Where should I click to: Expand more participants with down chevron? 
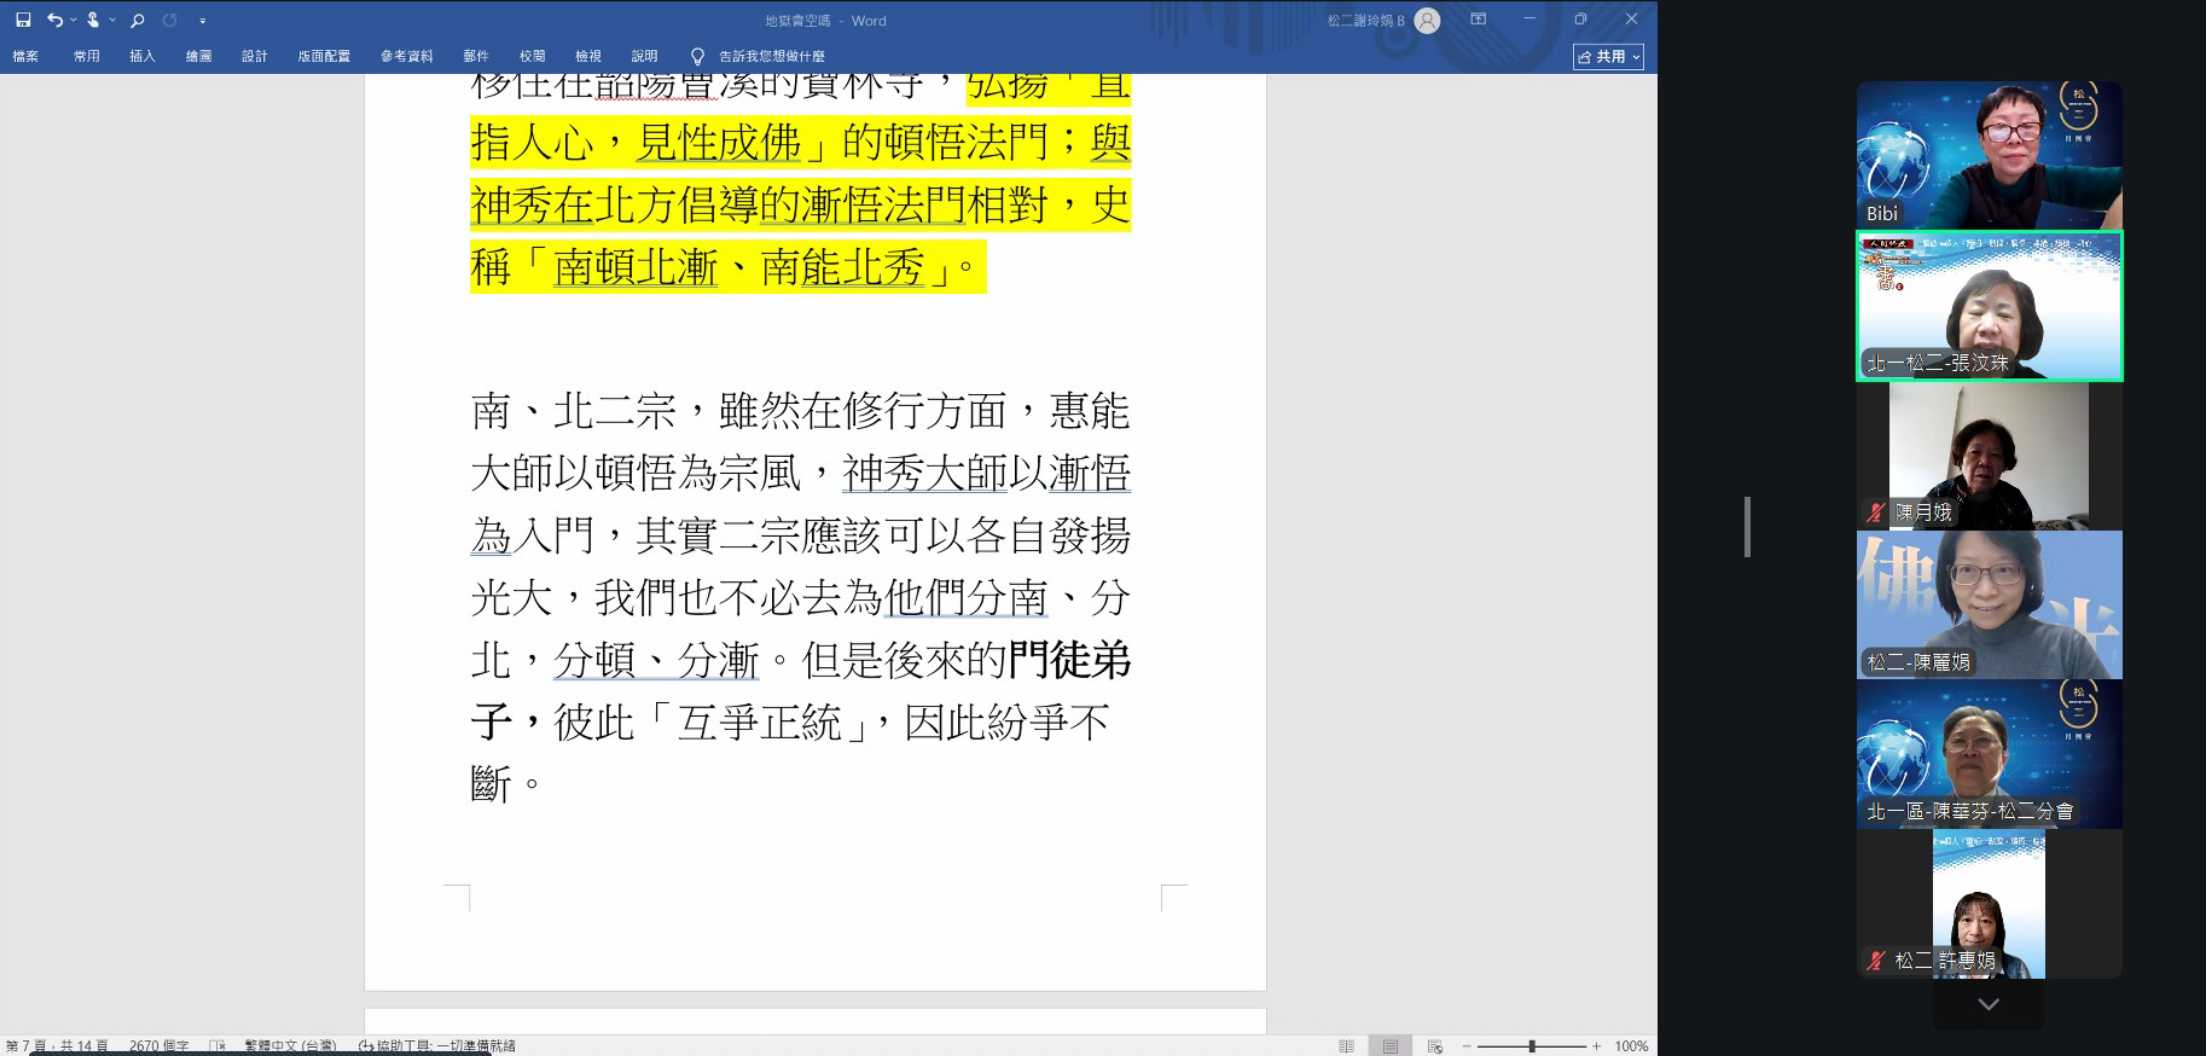coord(1988,1004)
